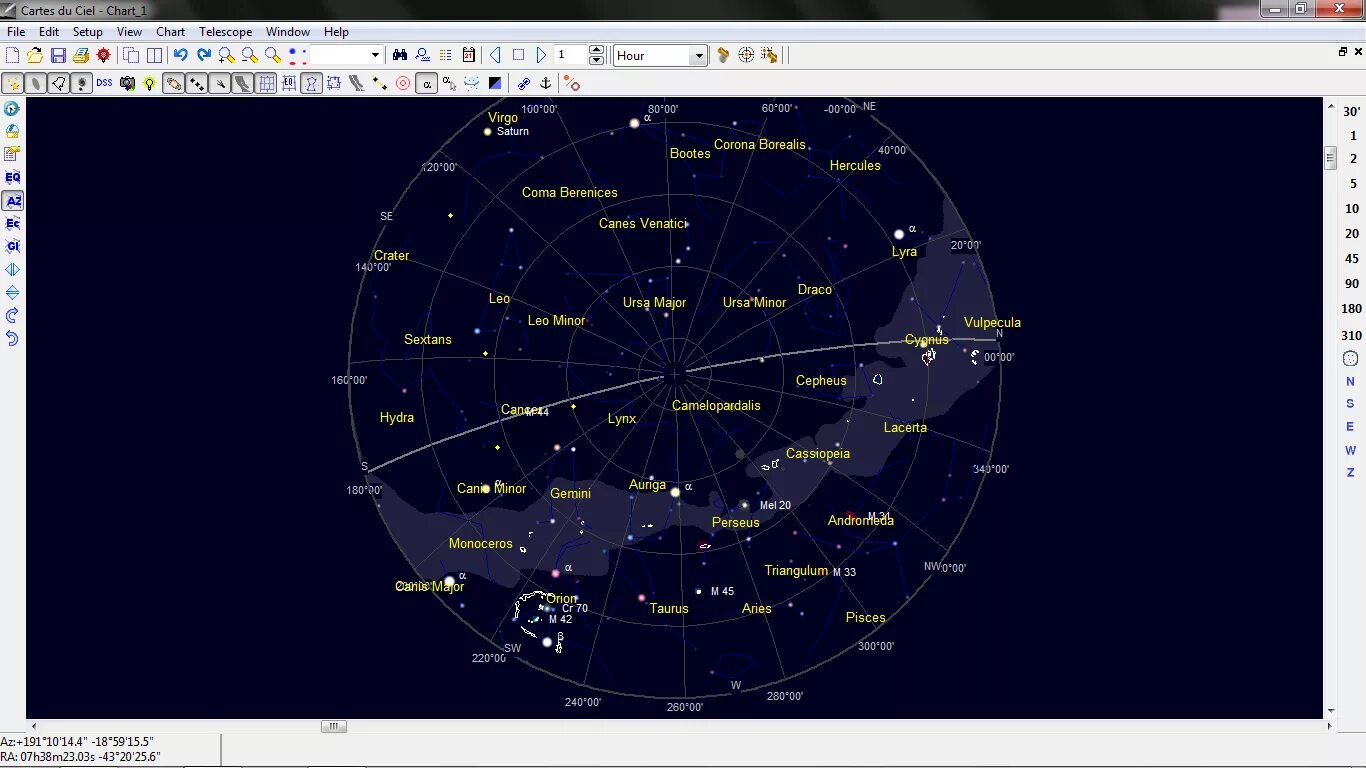Toggle night vision light bulb
Image resolution: width=1366 pixels, height=768 pixels.
[150, 83]
